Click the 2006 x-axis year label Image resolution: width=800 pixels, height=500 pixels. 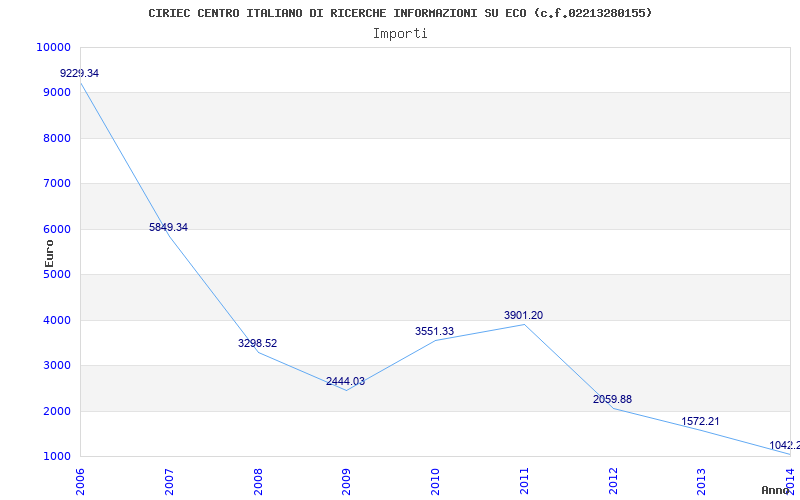point(80,482)
